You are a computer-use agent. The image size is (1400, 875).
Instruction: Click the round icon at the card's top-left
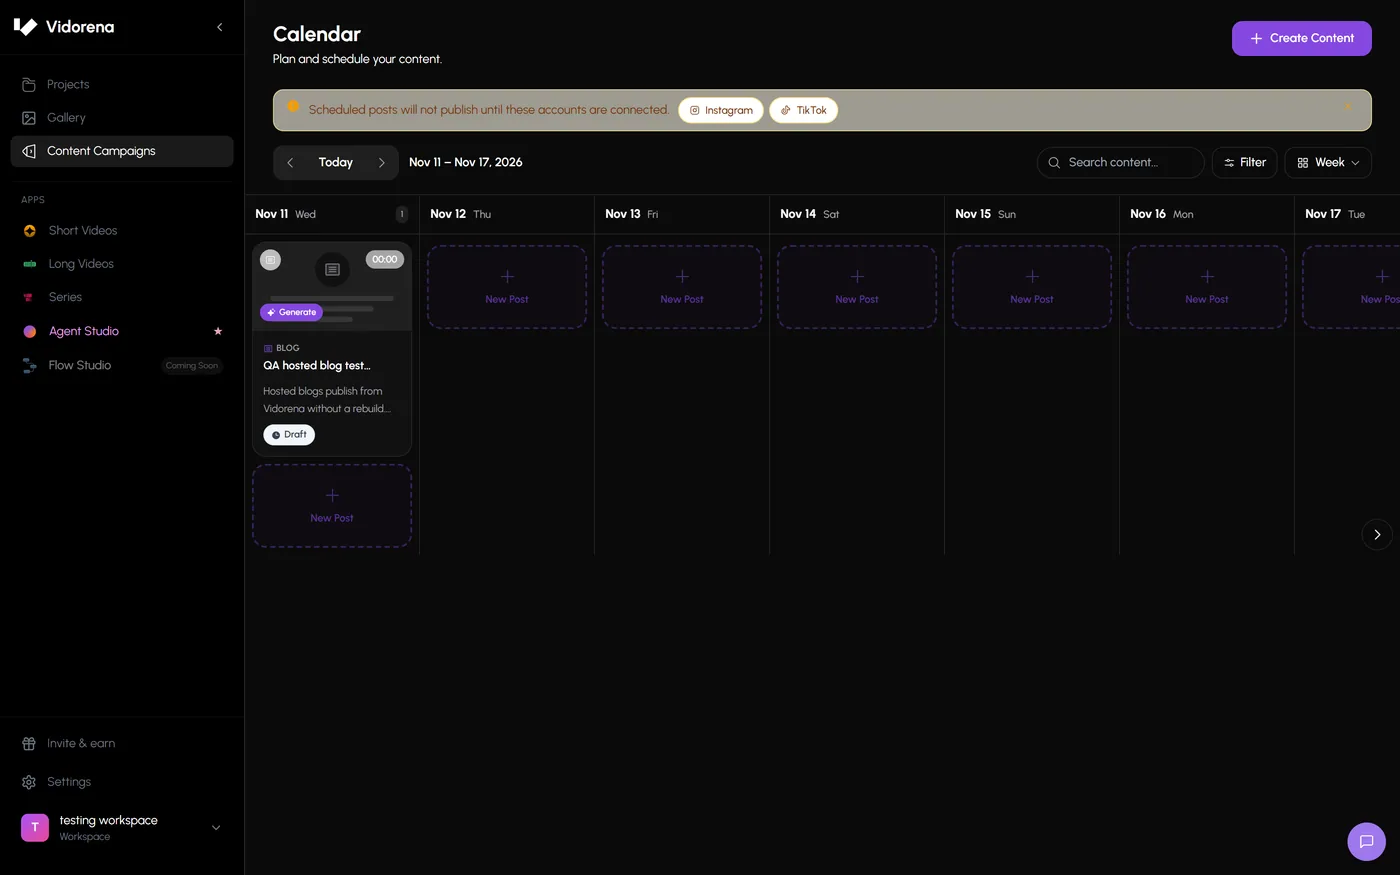pyautogui.click(x=270, y=260)
